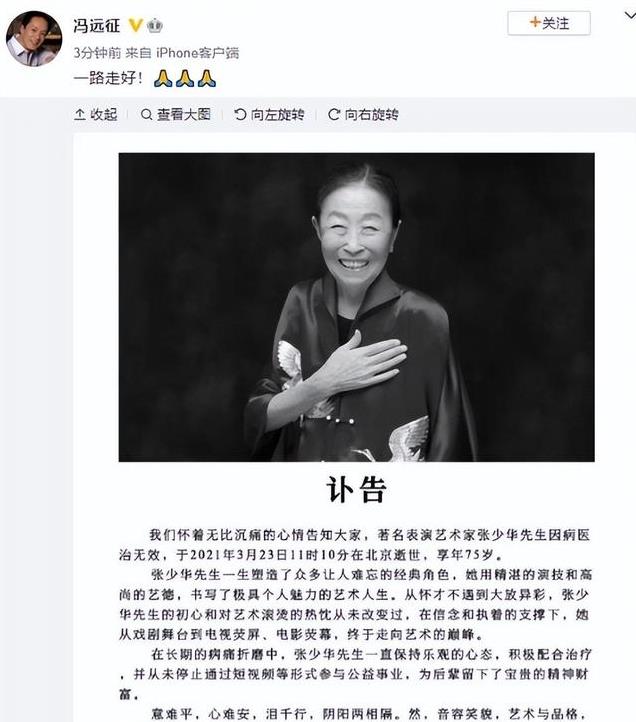Click the 讣告 heading in the image

356,489
